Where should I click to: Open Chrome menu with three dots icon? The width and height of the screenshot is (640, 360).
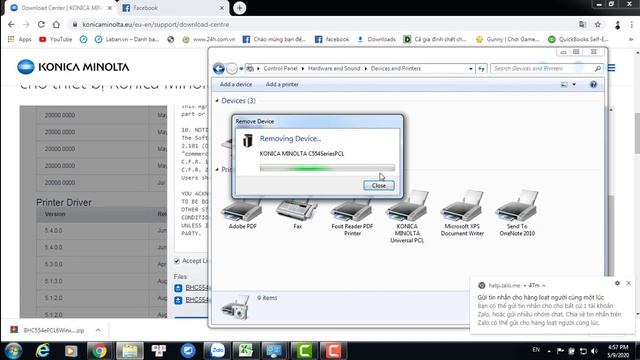[632, 25]
